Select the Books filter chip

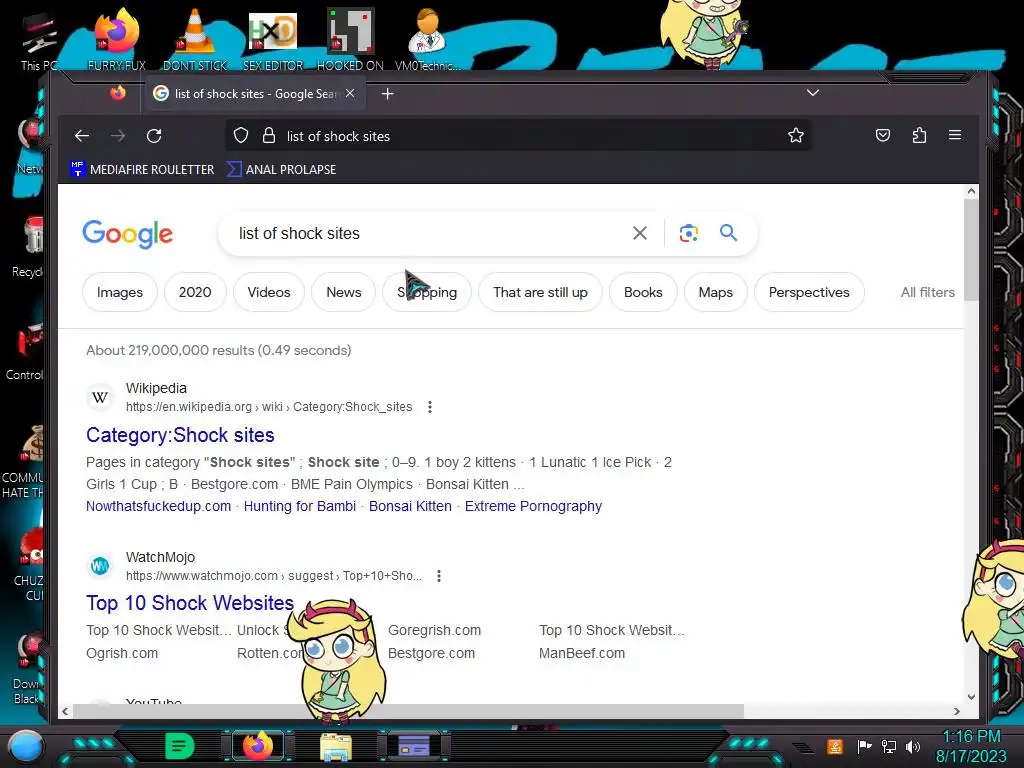pos(643,293)
